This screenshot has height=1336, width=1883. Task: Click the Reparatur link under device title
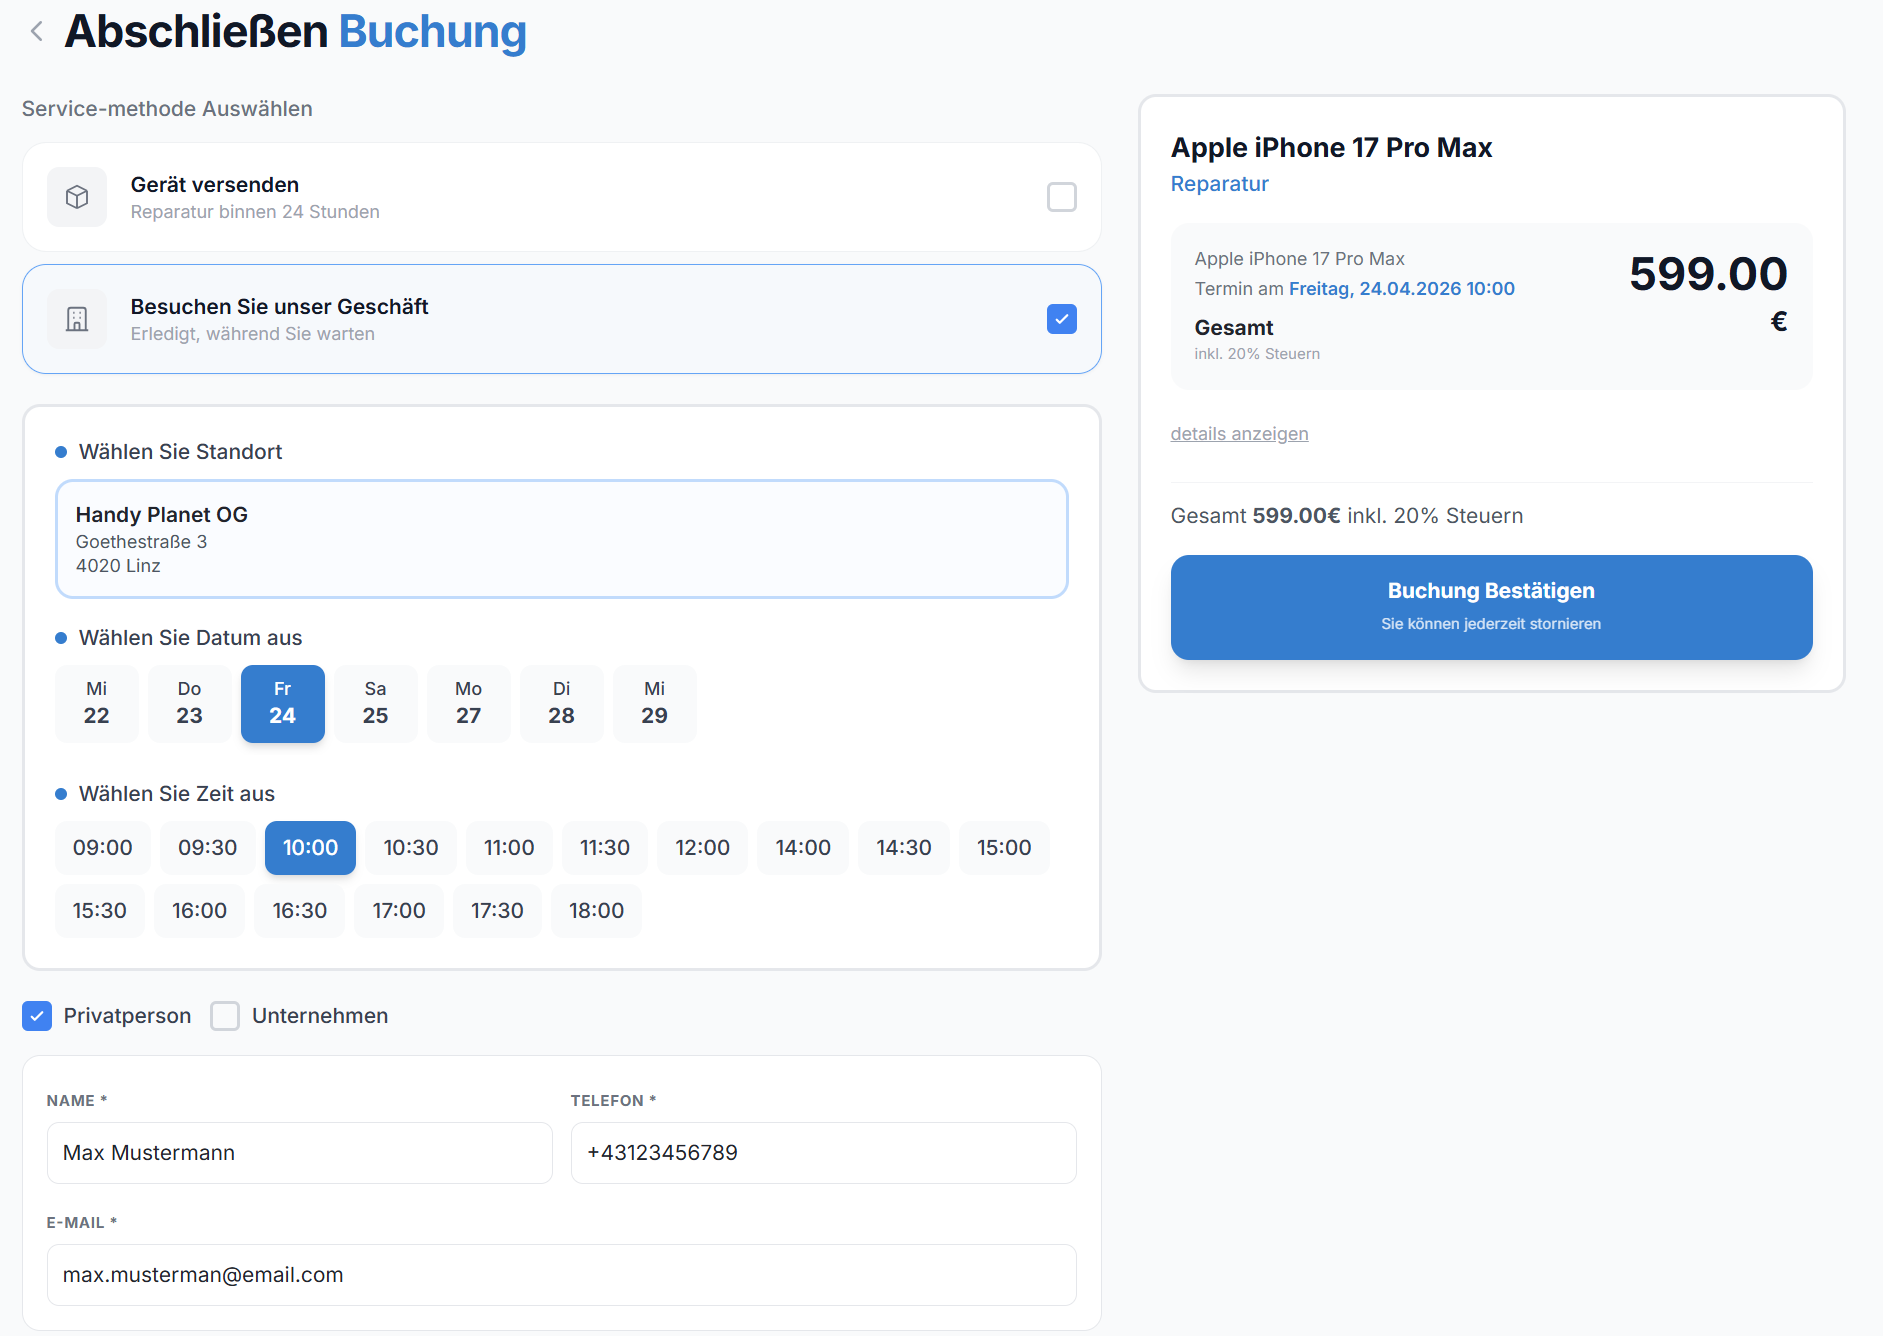[1219, 184]
